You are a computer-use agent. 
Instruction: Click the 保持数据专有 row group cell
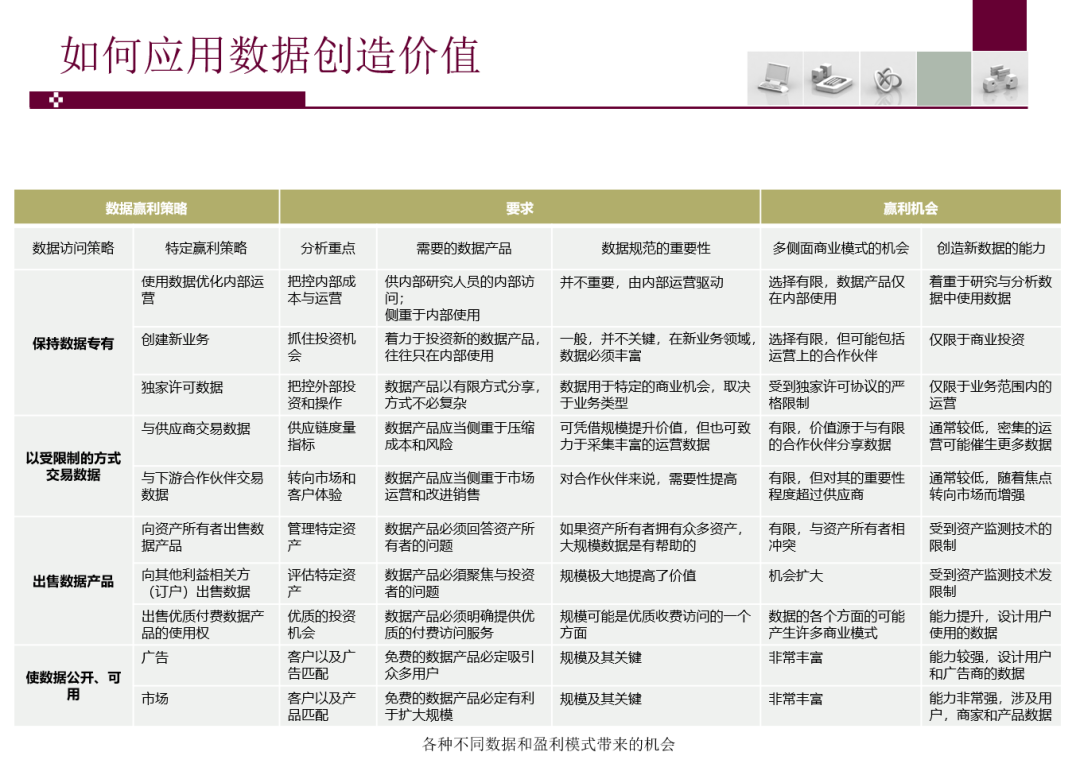[73, 343]
